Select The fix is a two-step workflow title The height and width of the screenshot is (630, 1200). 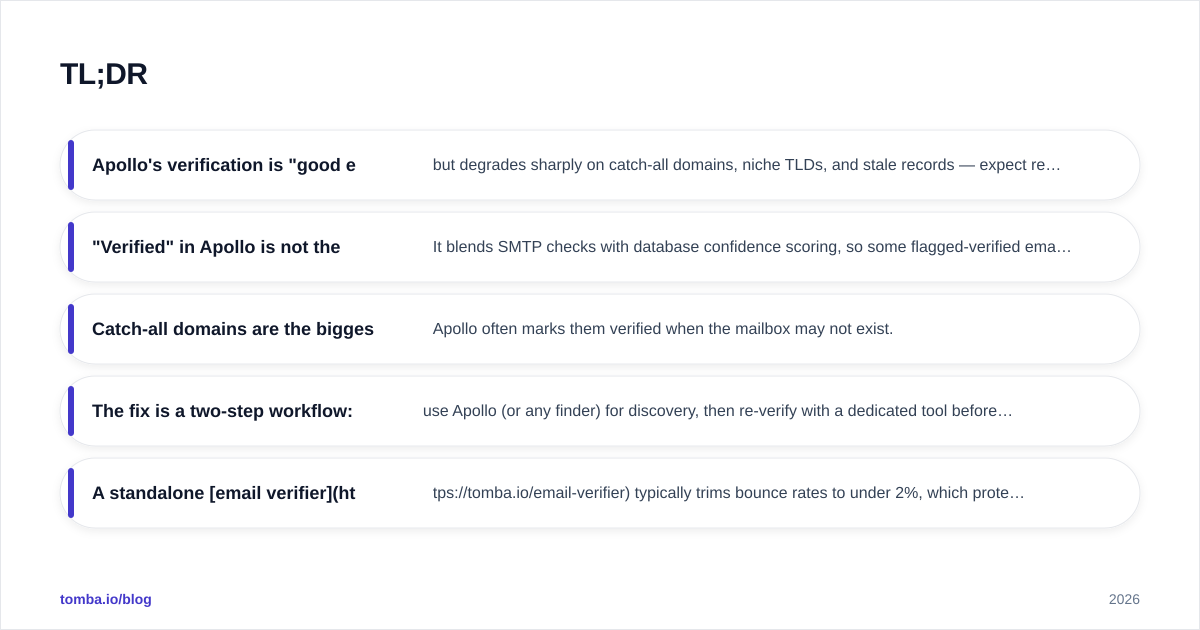coord(222,411)
